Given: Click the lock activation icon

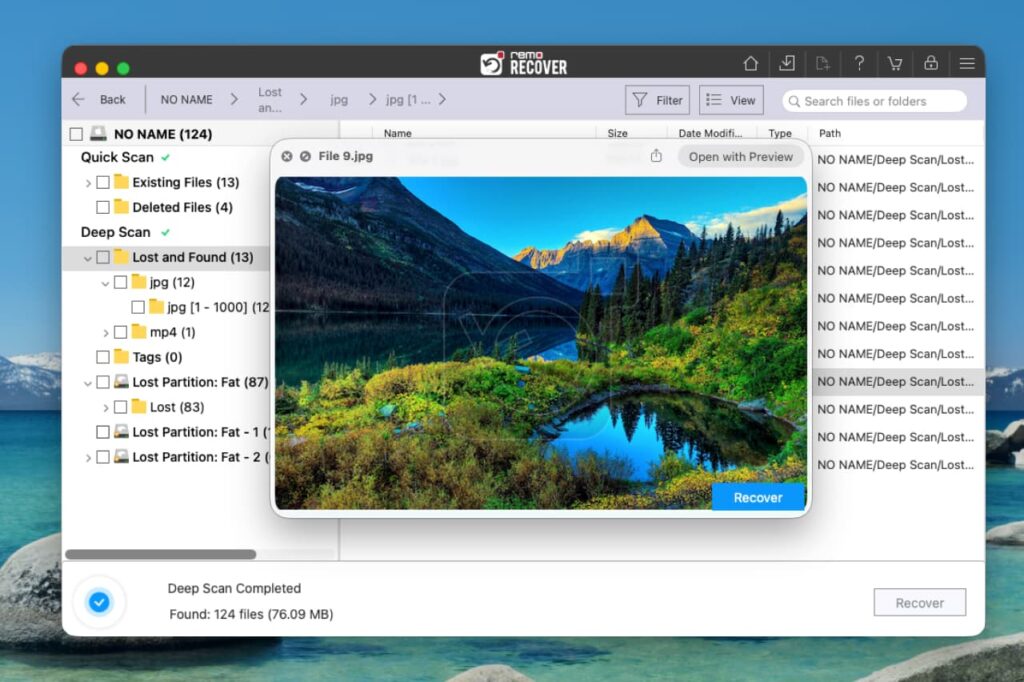Looking at the screenshot, I should point(931,63).
